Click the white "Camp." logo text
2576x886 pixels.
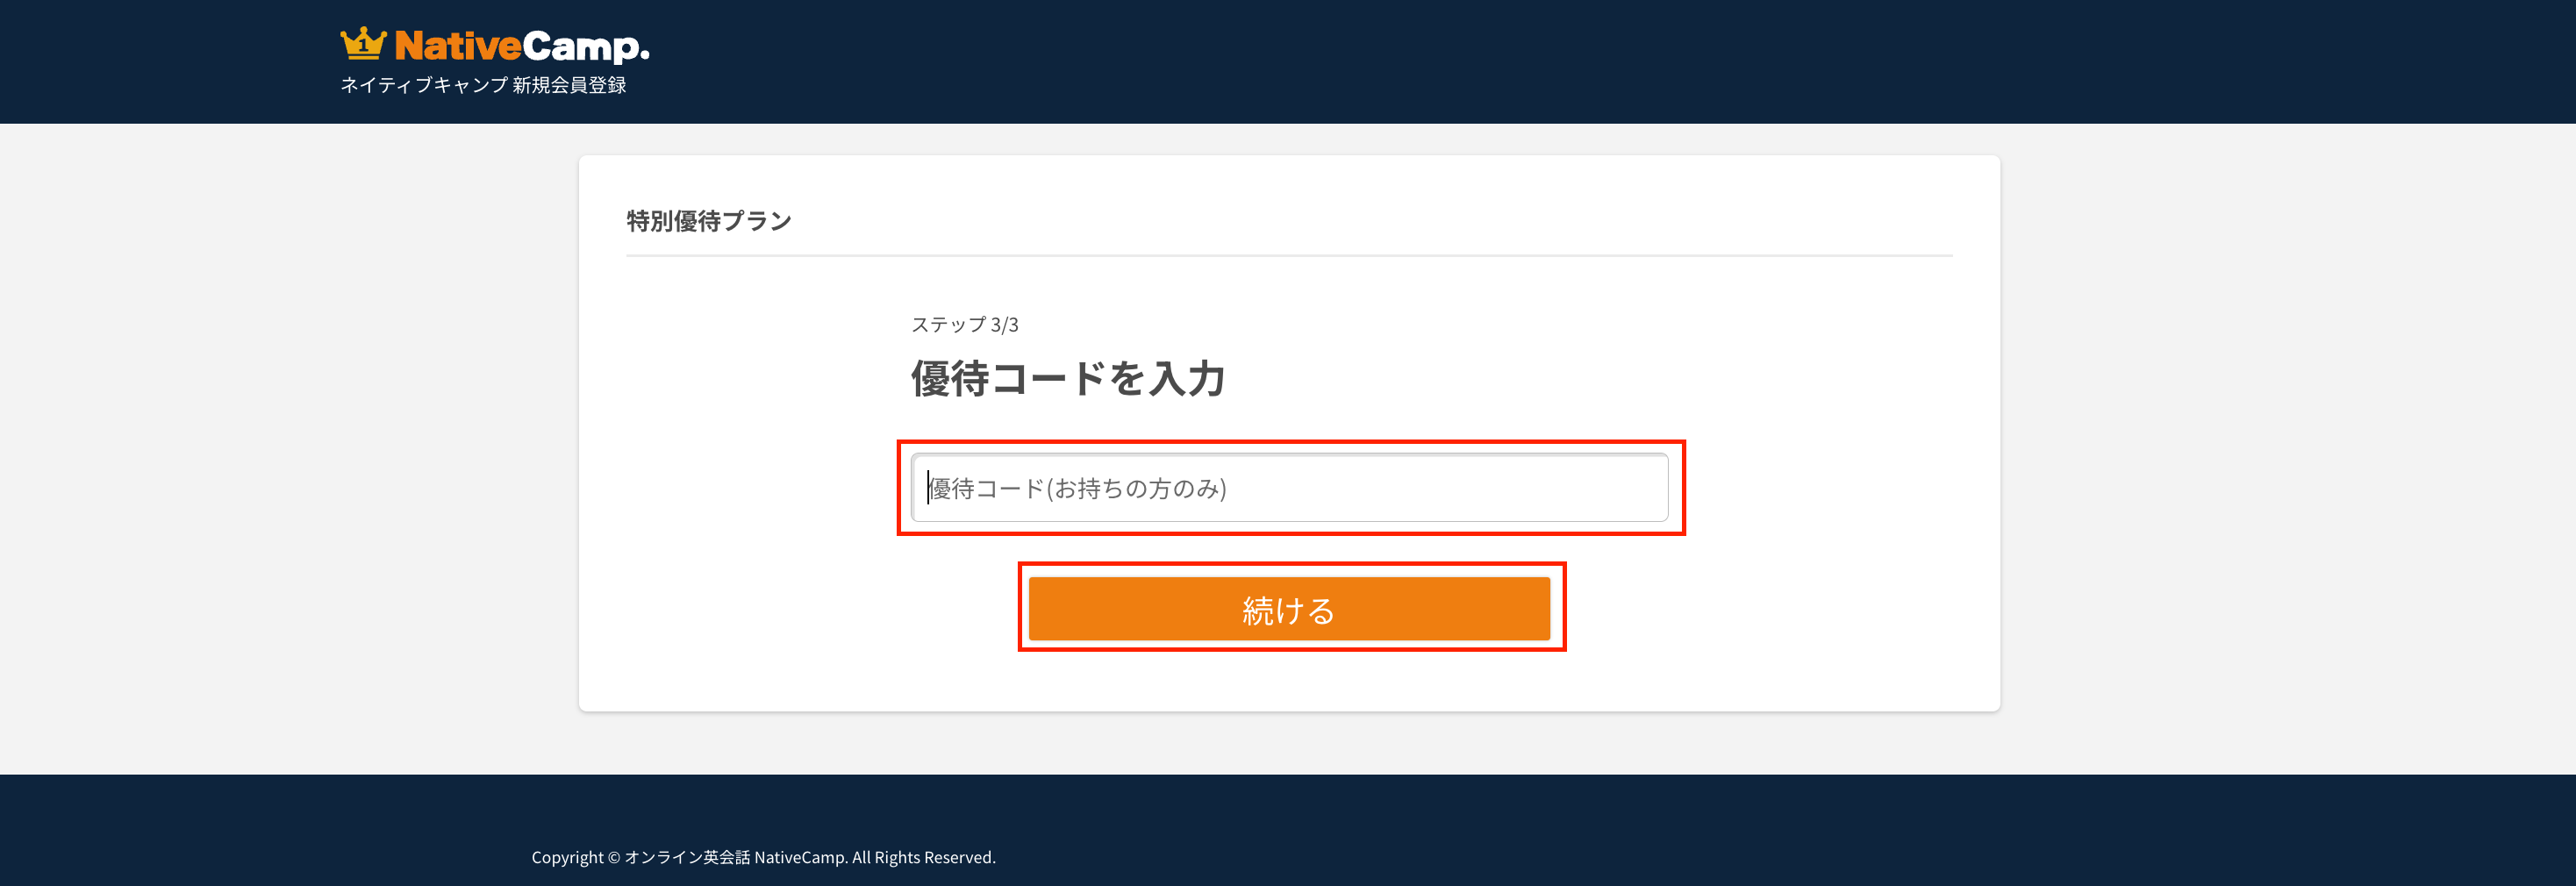(585, 46)
